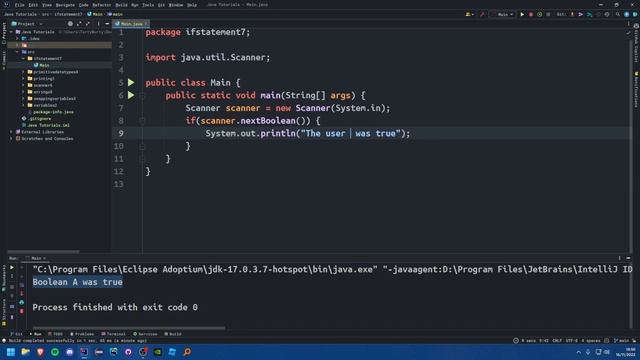Image resolution: width=640 pixels, height=360 pixels.
Task: Open the Main run configuration dropdown
Action: (x=503, y=14)
